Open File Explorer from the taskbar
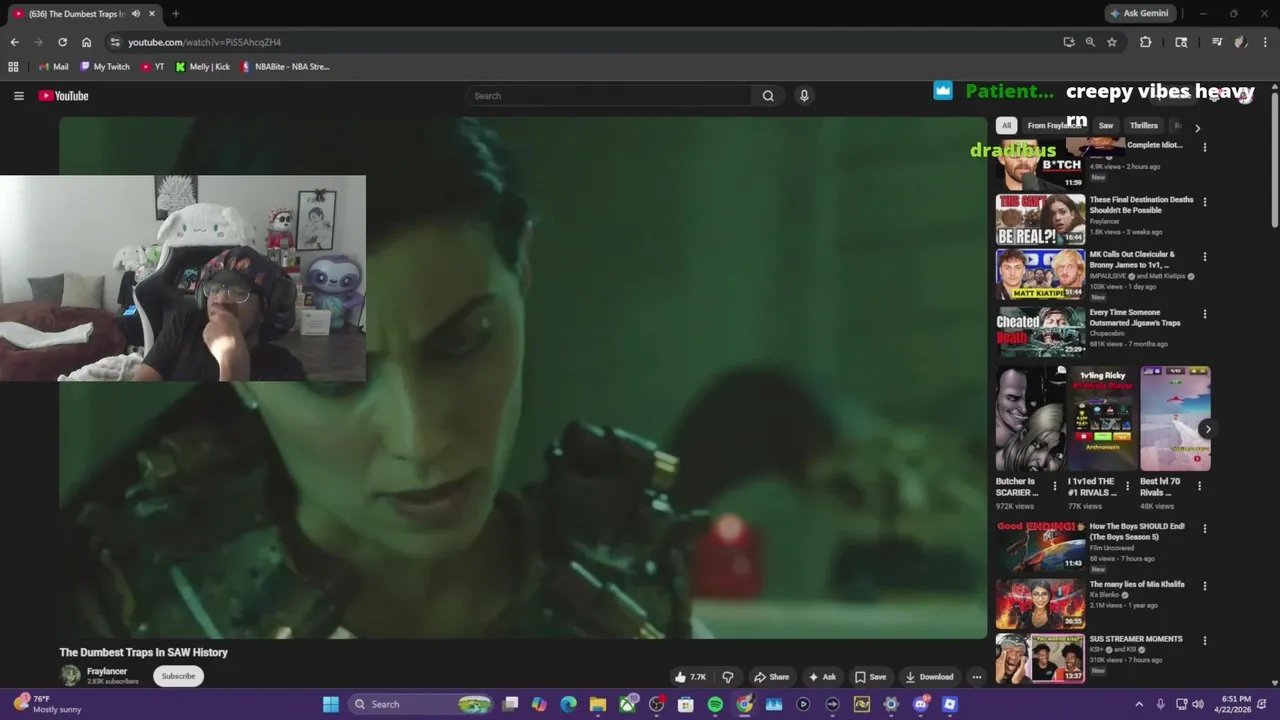1280x720 pixels. 597,704
